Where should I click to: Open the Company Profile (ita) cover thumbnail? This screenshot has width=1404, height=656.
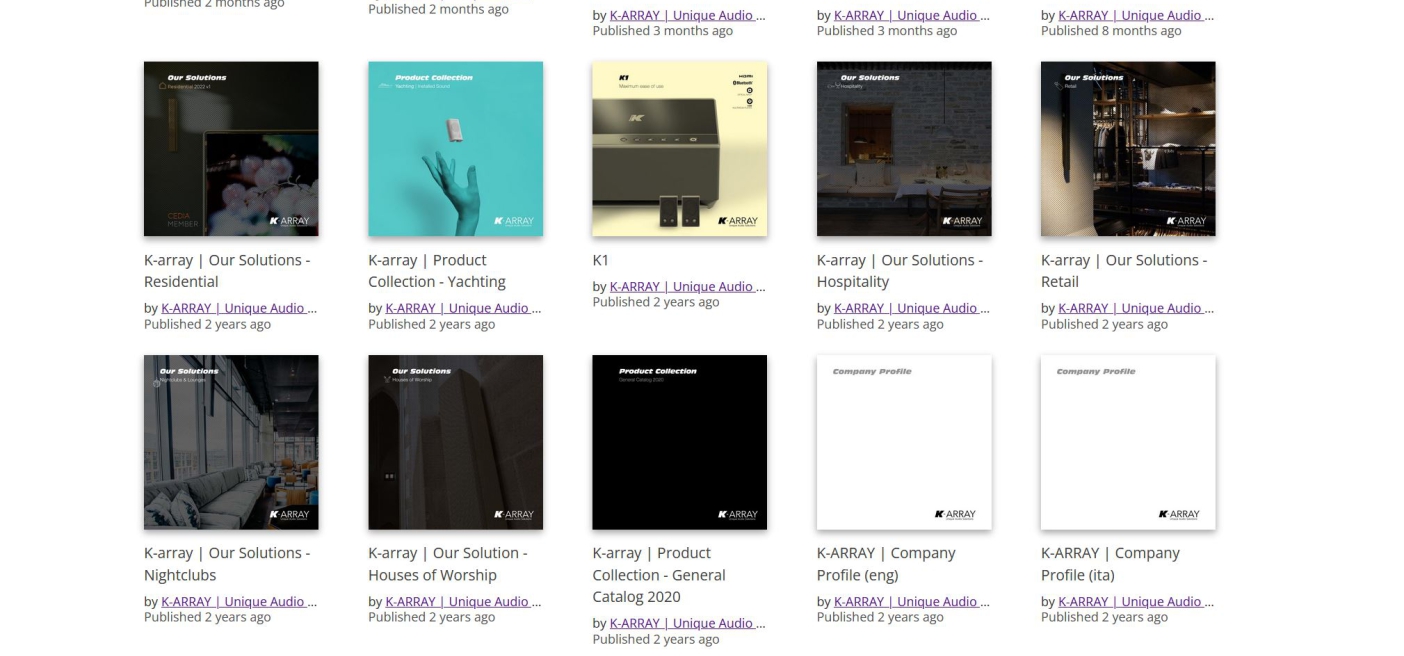pos(1128,442)
